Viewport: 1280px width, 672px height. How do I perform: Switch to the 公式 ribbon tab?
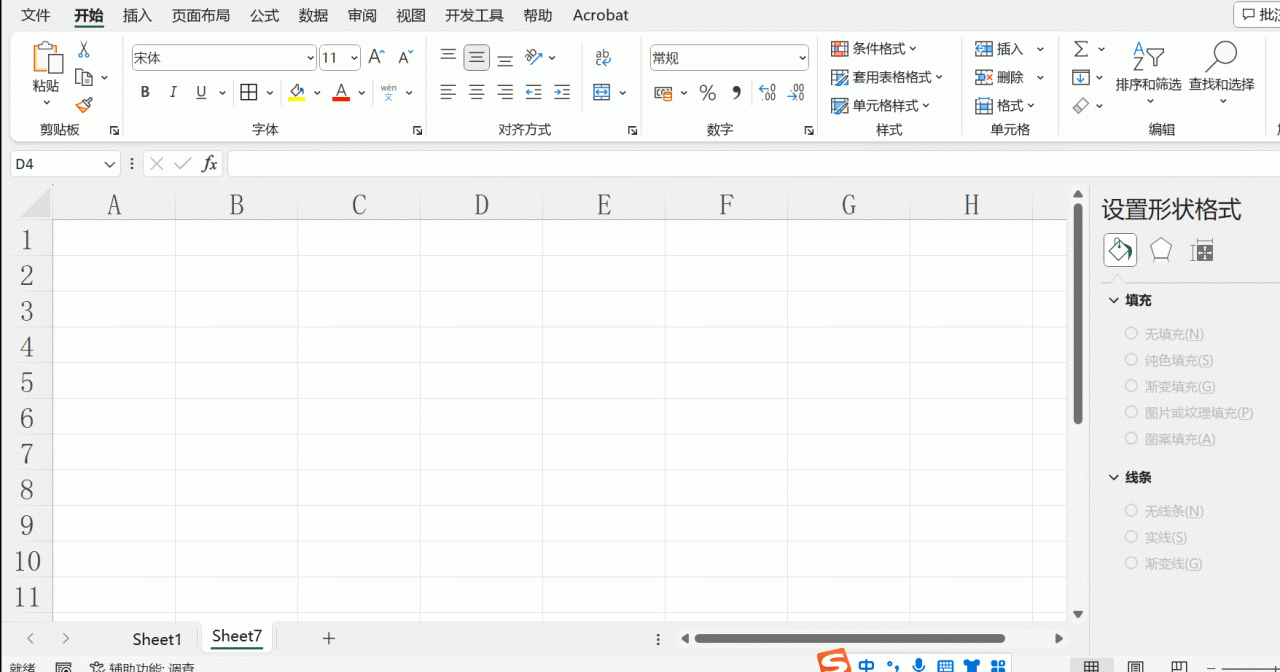(265, 15)
